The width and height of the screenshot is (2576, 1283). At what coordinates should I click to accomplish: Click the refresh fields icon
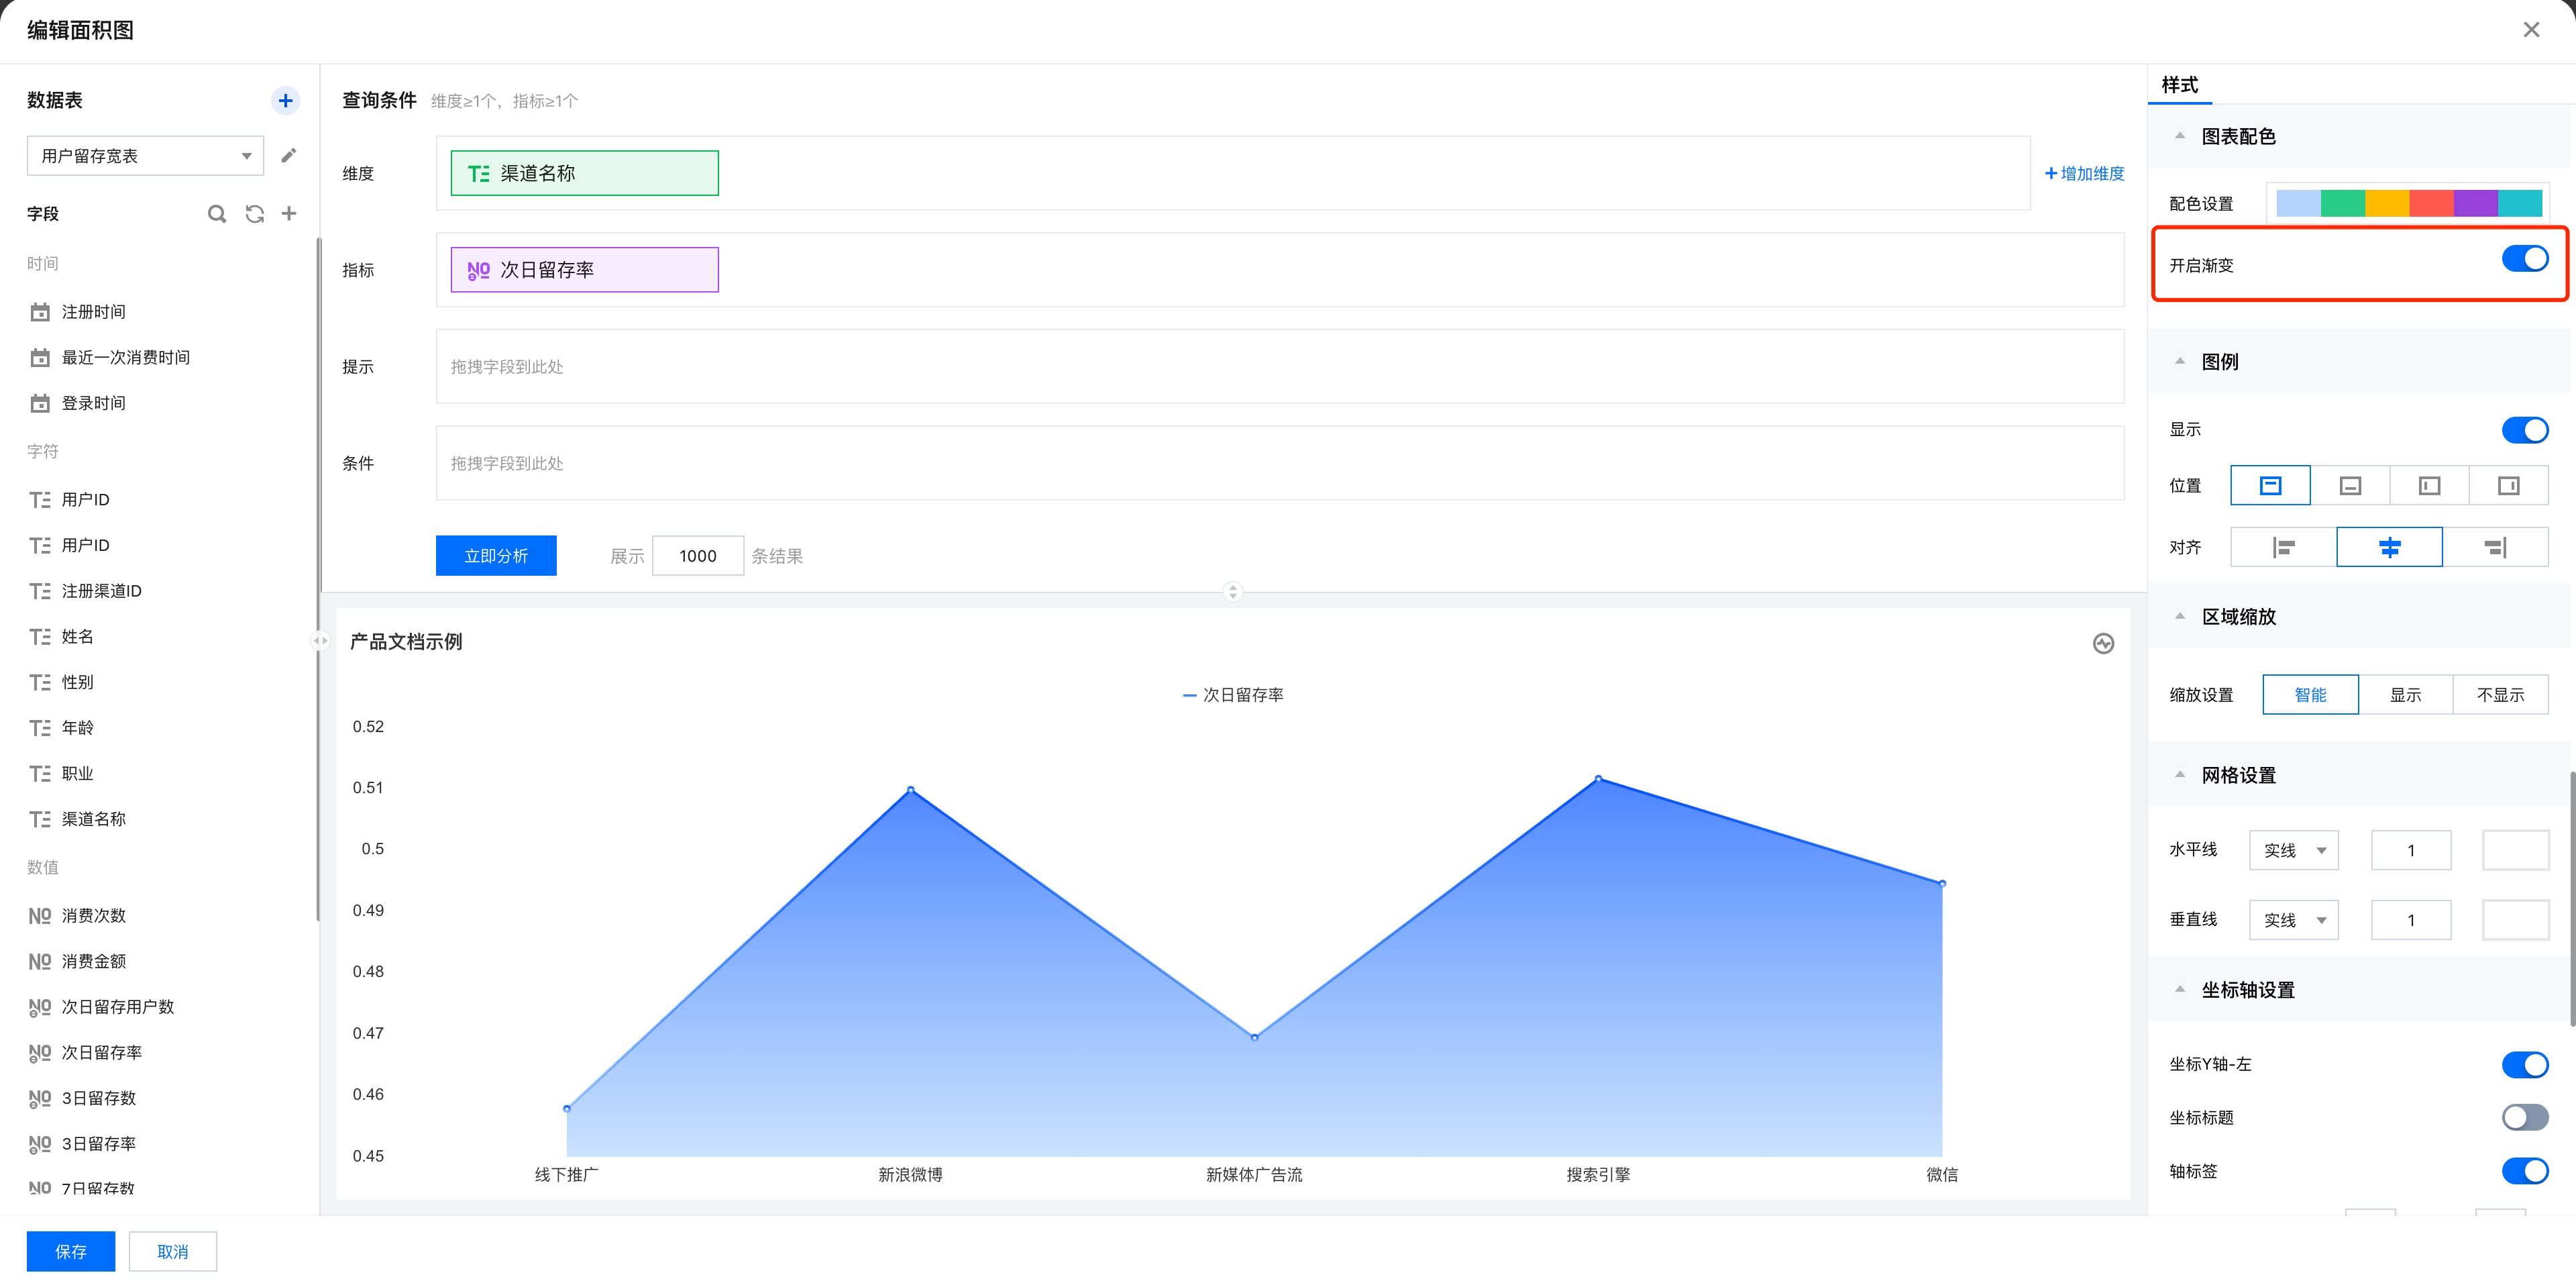[x=255, y=213]
